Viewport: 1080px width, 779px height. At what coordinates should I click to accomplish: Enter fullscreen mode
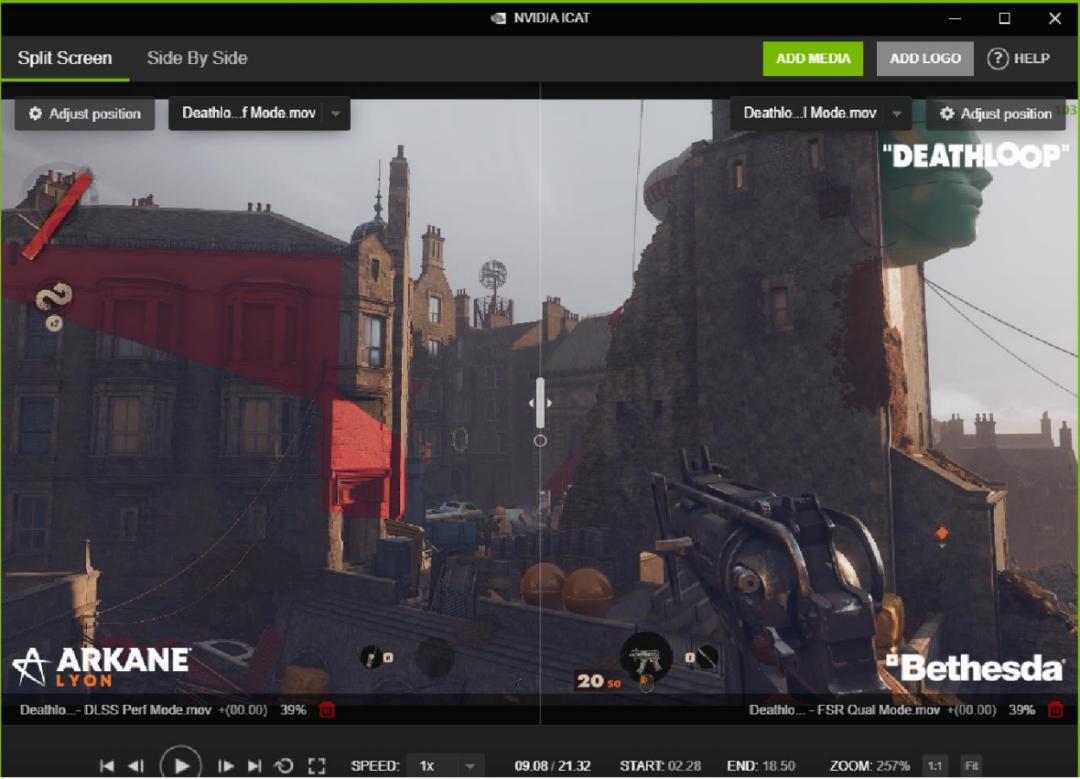tap(317, 766)
